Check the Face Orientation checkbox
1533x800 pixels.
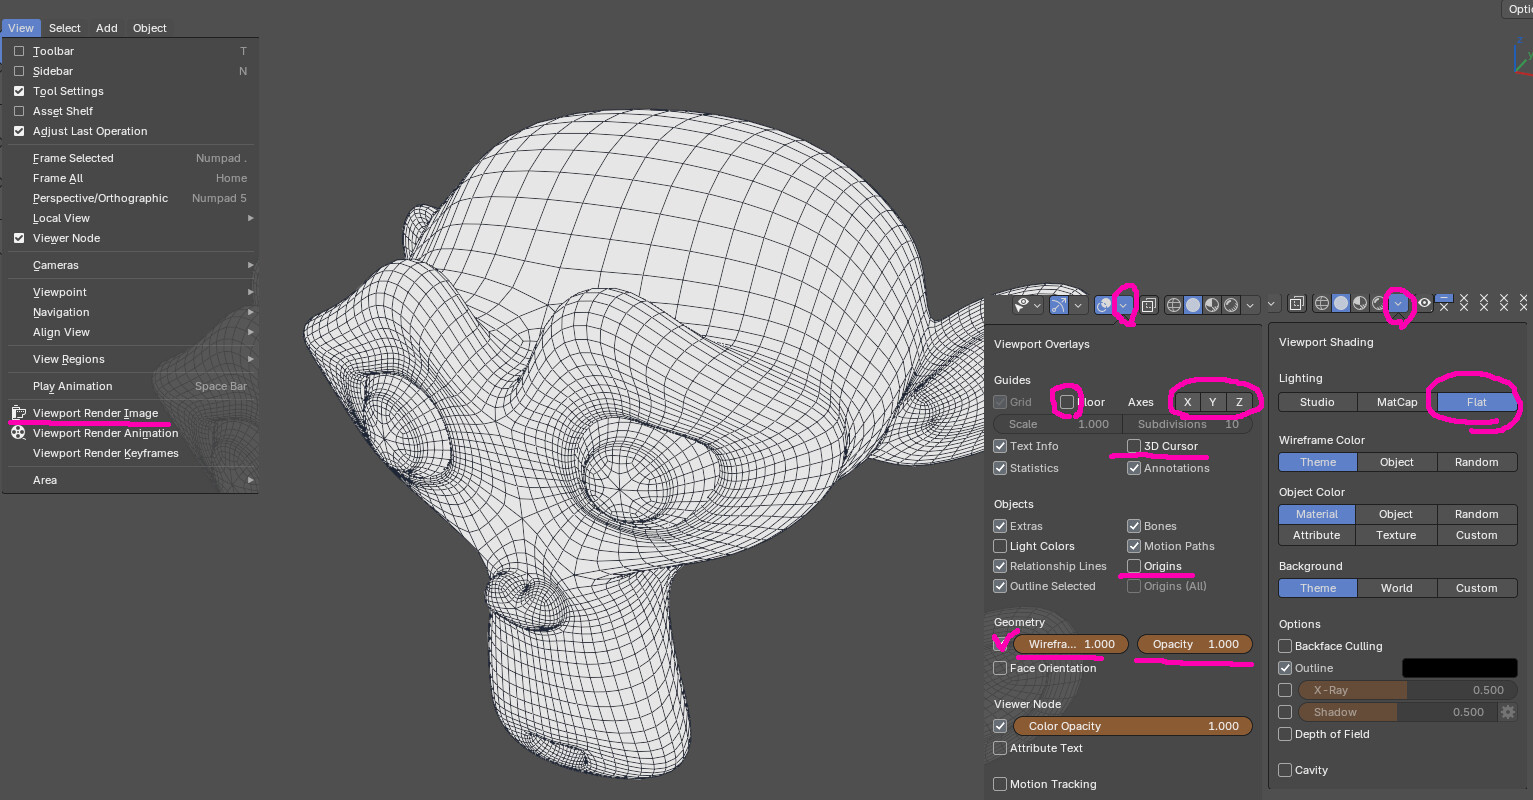pyautogui.click(x=1000, y=668)
